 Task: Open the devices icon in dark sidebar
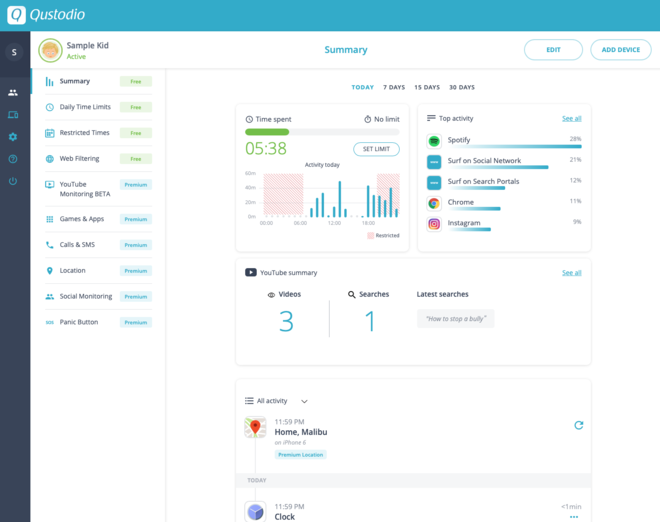[x=13, y=115]
